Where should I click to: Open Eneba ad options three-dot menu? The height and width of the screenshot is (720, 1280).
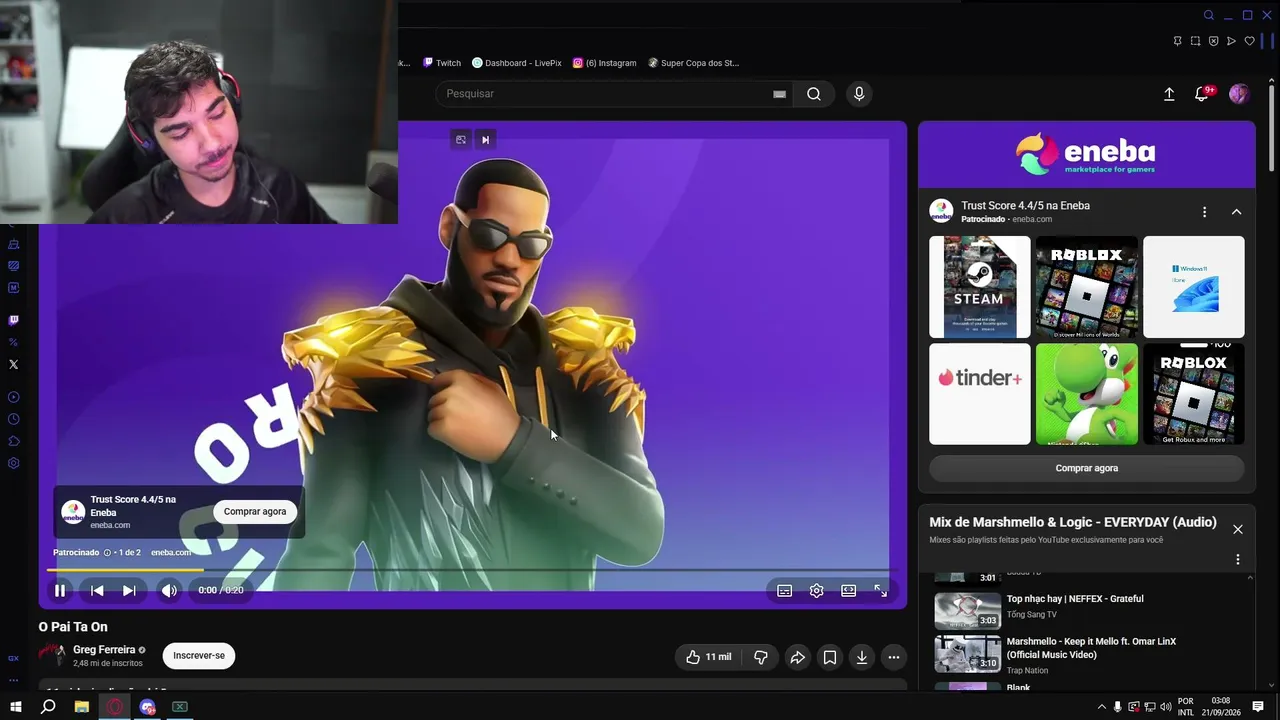coord(1204,212)
